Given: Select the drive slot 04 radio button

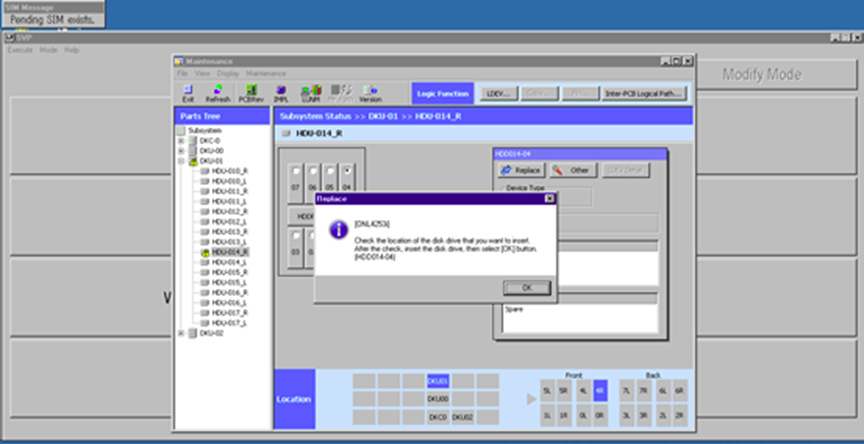Looking at the screenshot, I should tap(346, 171).
